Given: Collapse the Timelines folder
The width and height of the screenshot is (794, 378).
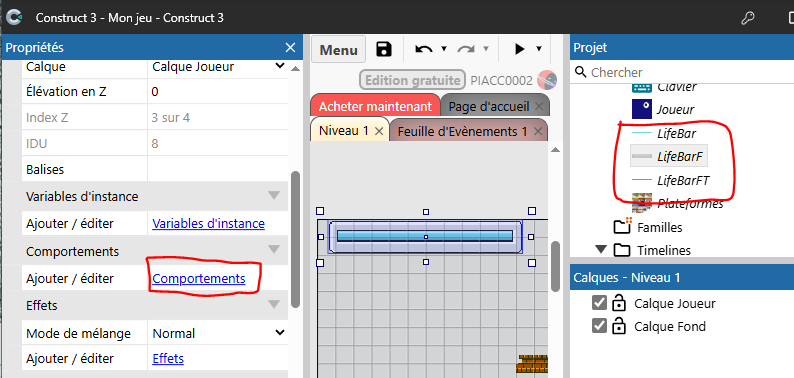Looking at the screenshot, I should pyautogui.click(x=601, y=250).
